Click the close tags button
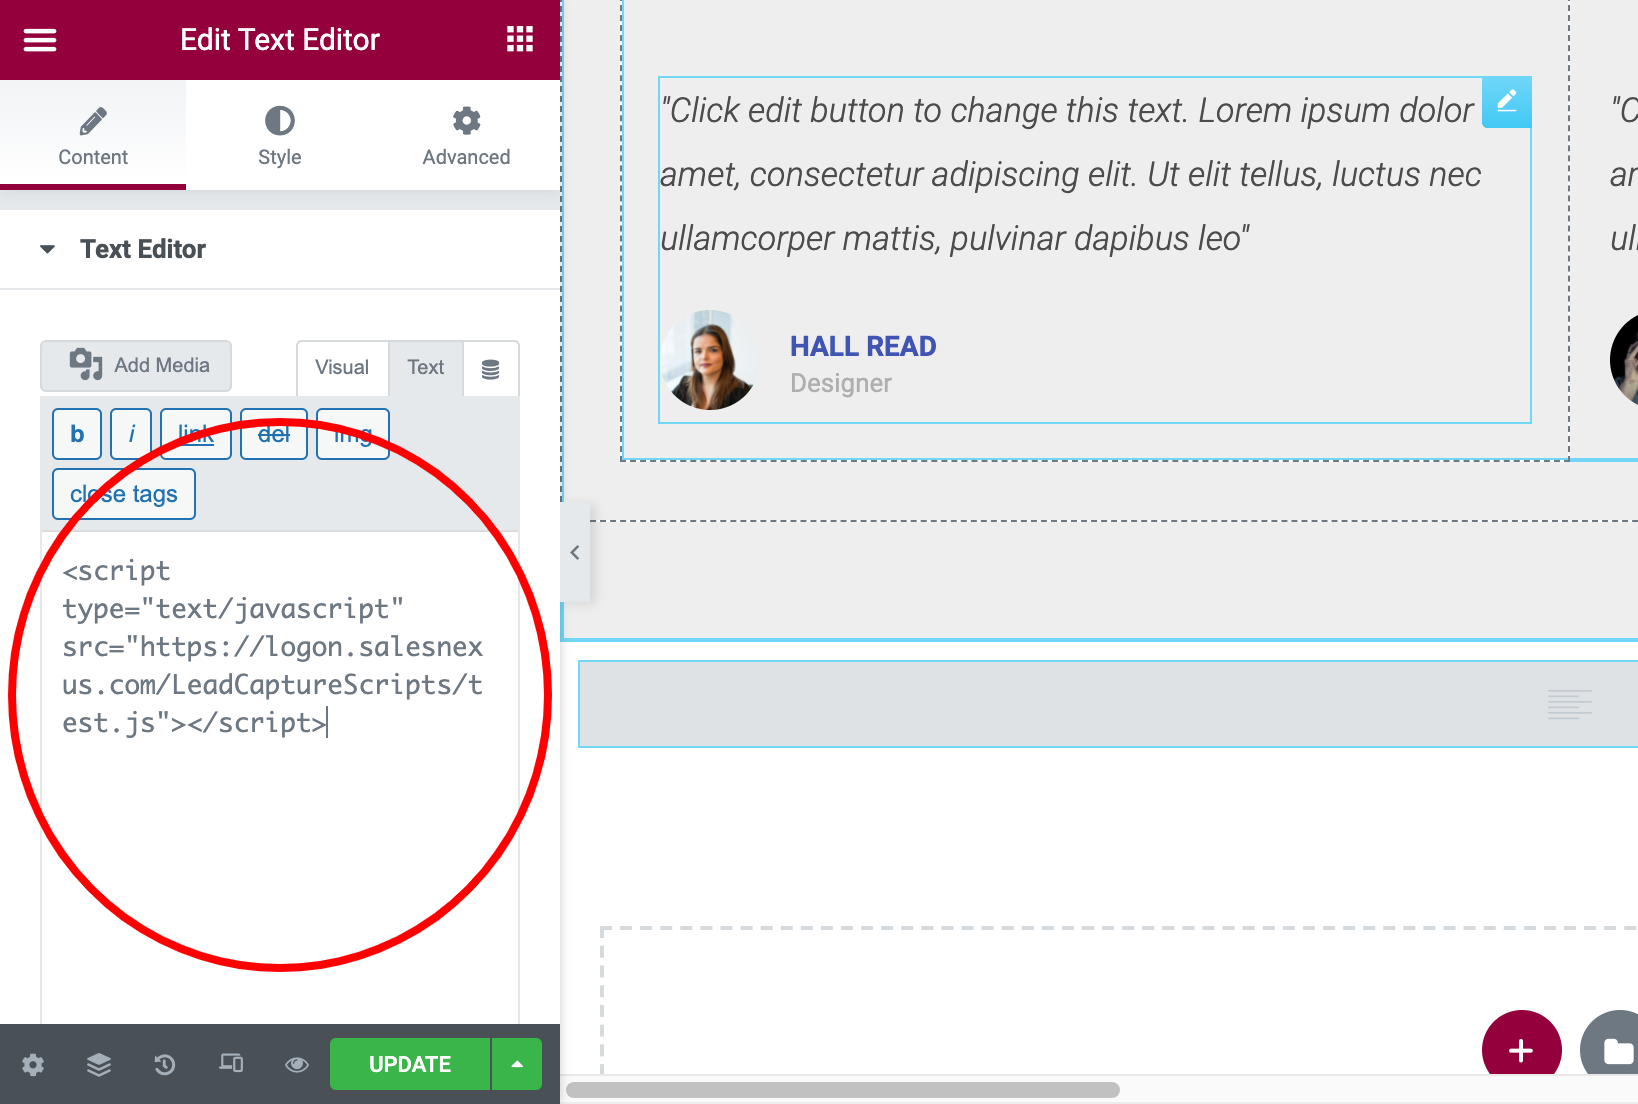The width and height of the screenshot is (1638, 1104). [124, 494]
